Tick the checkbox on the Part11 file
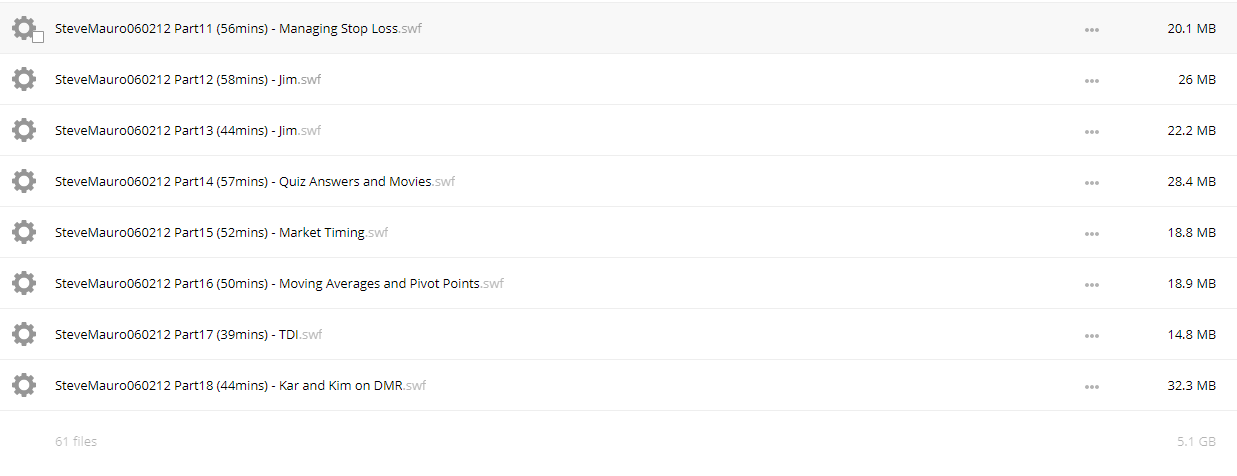The image size is (1237, 476). click(x=38, y=37)
